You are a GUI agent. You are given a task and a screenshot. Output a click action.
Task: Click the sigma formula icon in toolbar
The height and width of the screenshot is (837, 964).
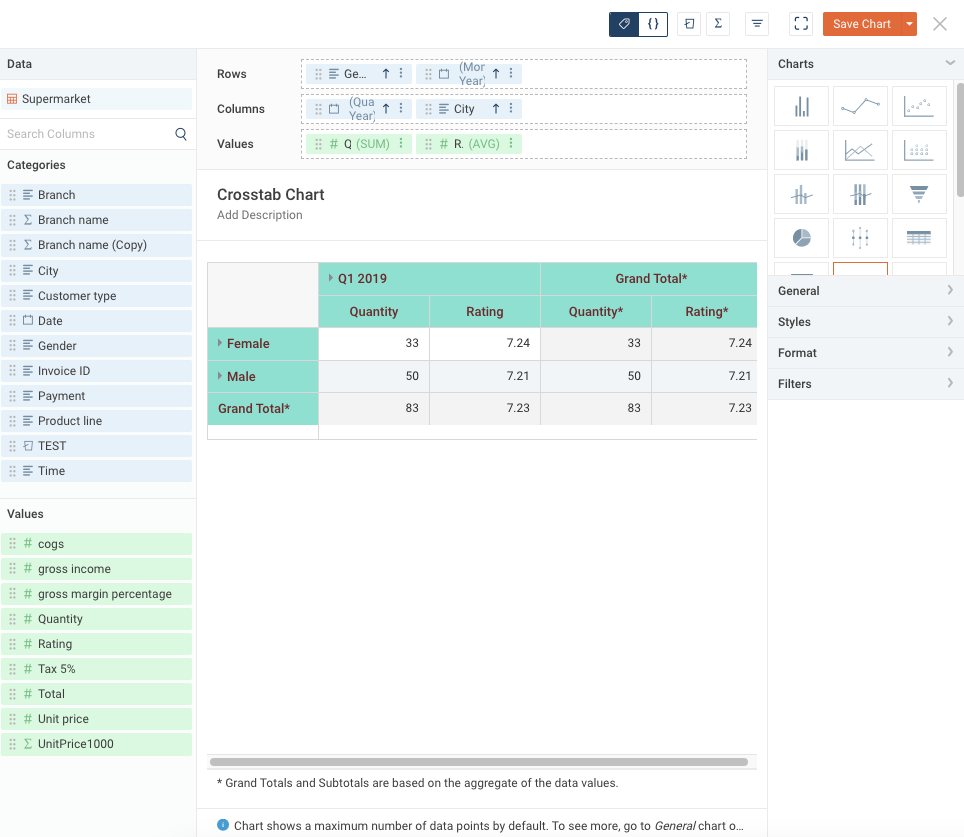tap(718, 24)
